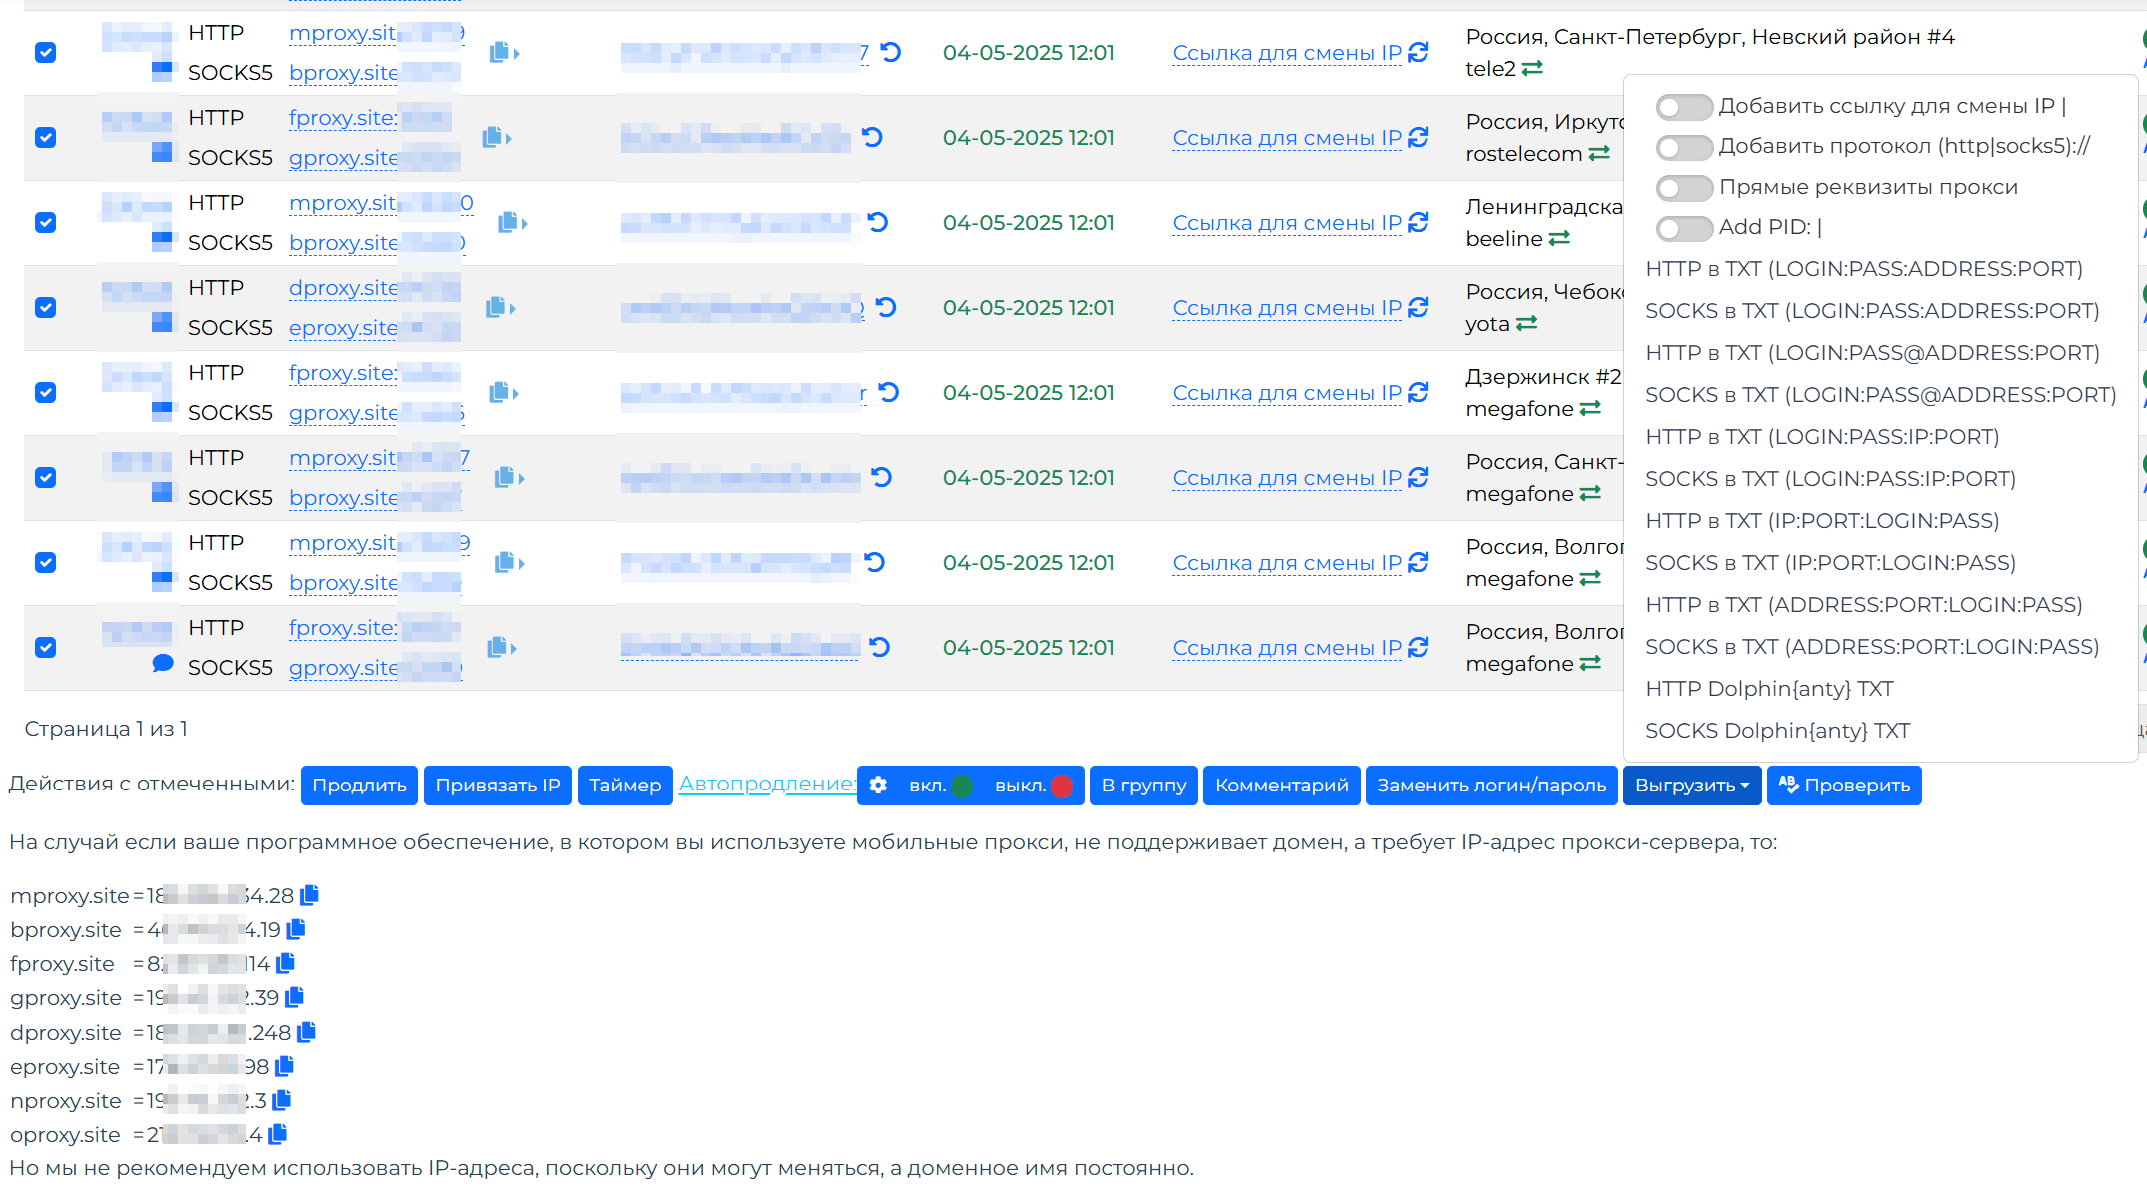Click the Автопродление link
The image size is (2147, 1188).
(767, 784)
